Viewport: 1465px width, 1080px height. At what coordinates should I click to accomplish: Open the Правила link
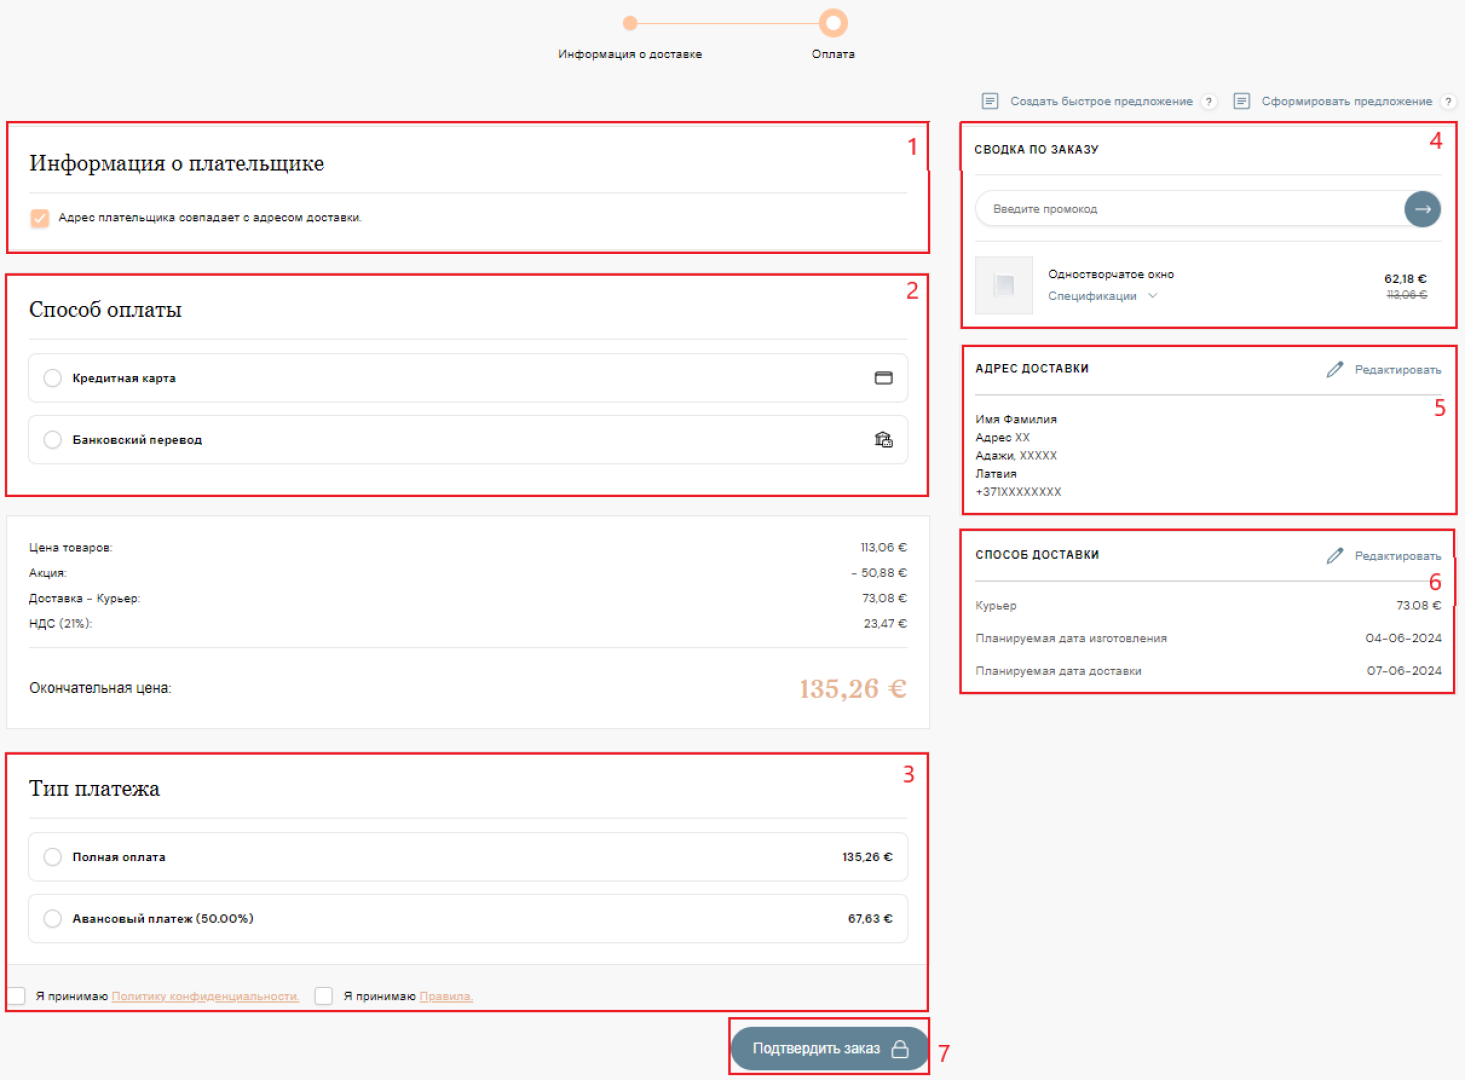pos(446,996)
